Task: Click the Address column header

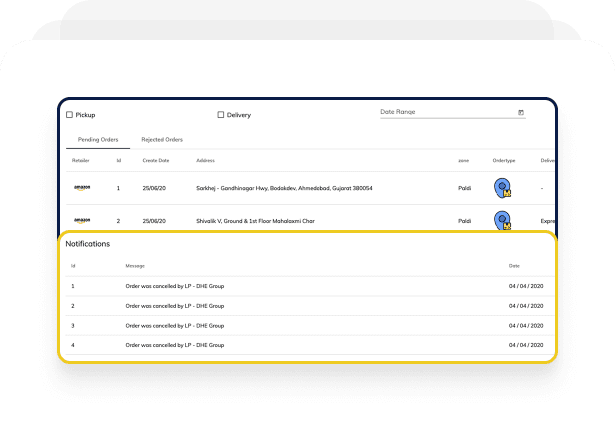Action: coord(205,160)
